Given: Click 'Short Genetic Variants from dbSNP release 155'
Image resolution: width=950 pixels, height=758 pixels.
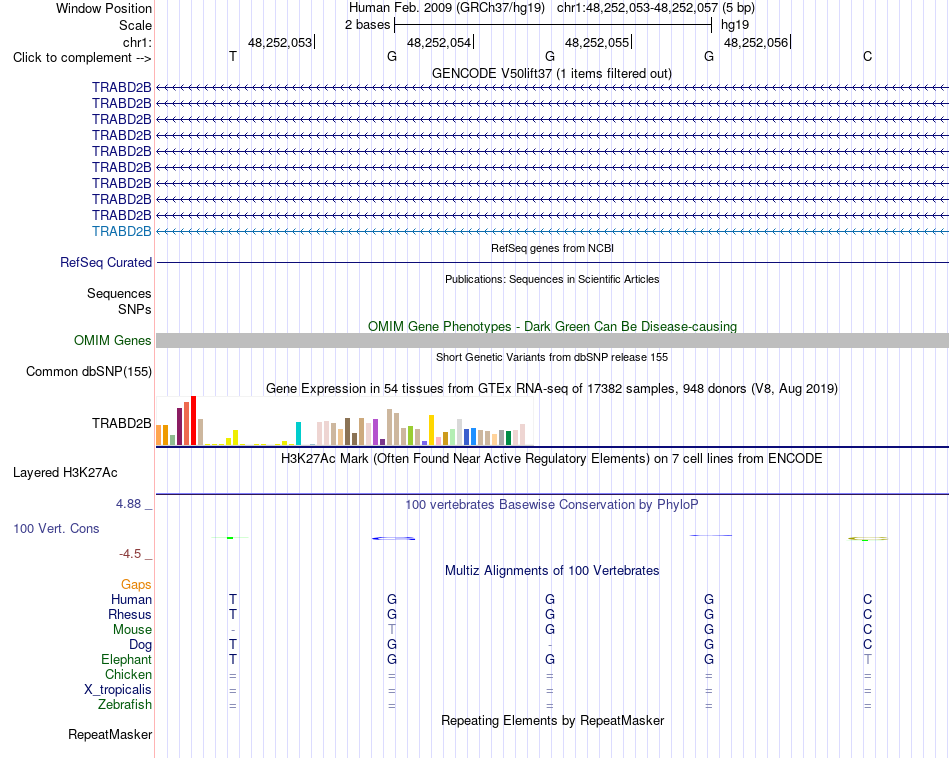Looking at the screenshot, I should tap(552, 357).
